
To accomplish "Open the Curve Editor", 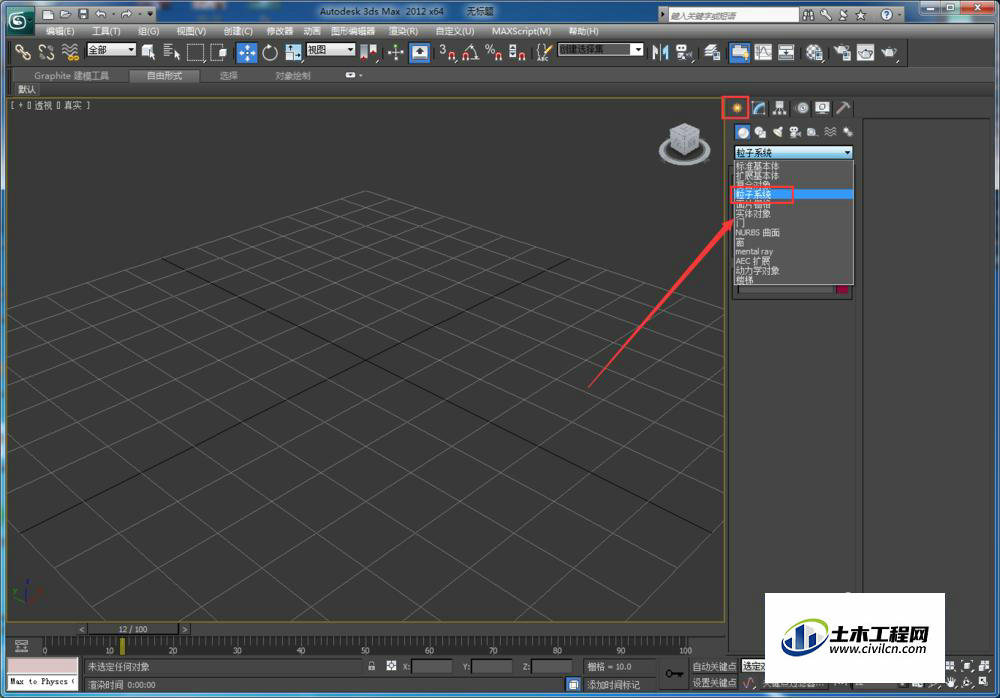I will pos(763,52).
